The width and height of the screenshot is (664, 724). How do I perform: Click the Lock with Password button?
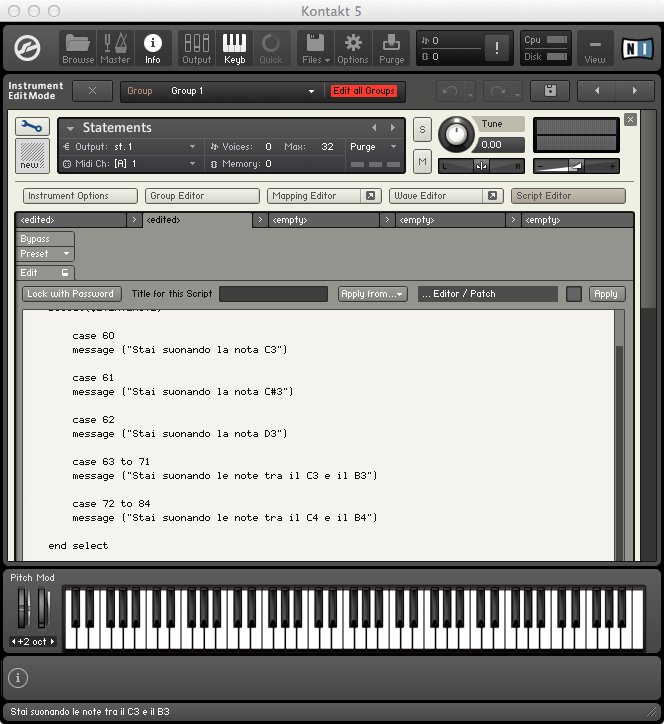click(72, 294)
